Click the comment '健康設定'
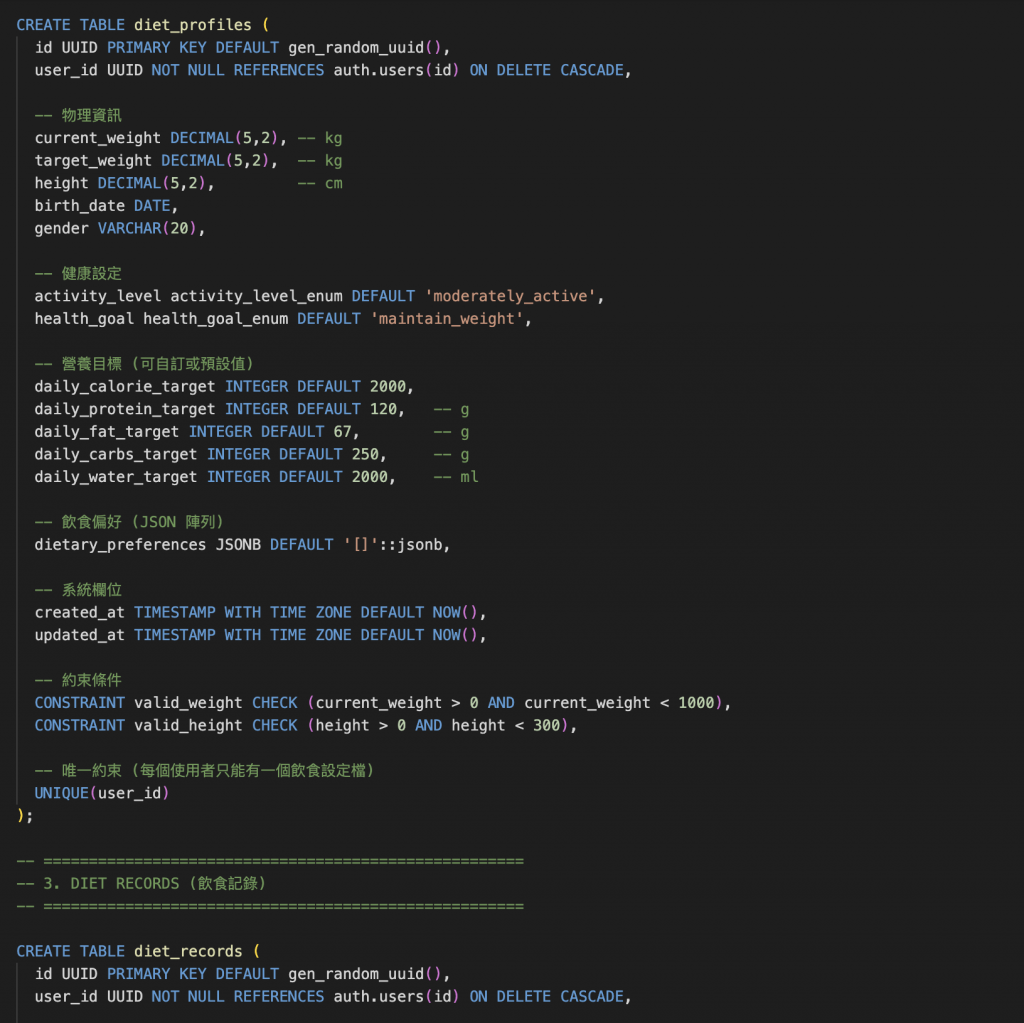This screenshot has width=1024, height=1023. 91,274
